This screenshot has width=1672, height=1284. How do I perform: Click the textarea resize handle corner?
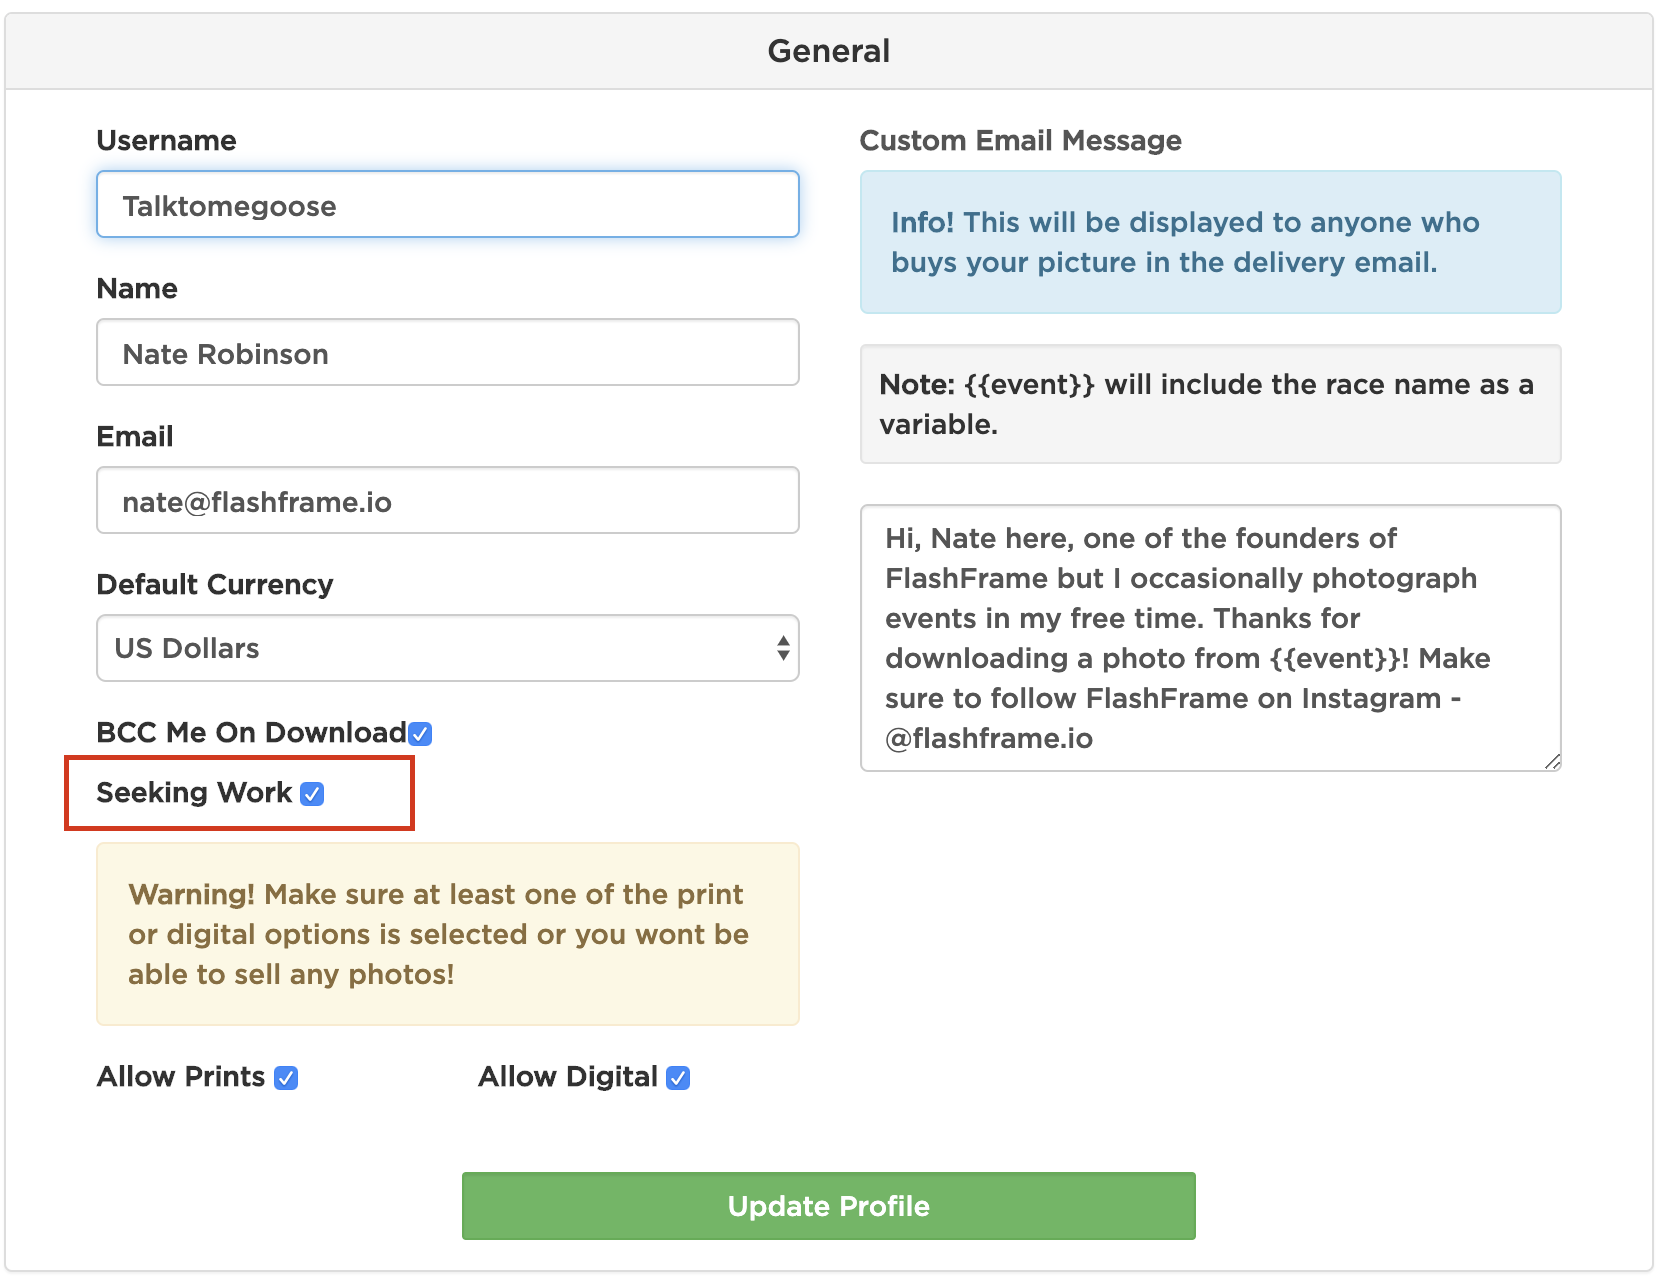point(1551,762)
